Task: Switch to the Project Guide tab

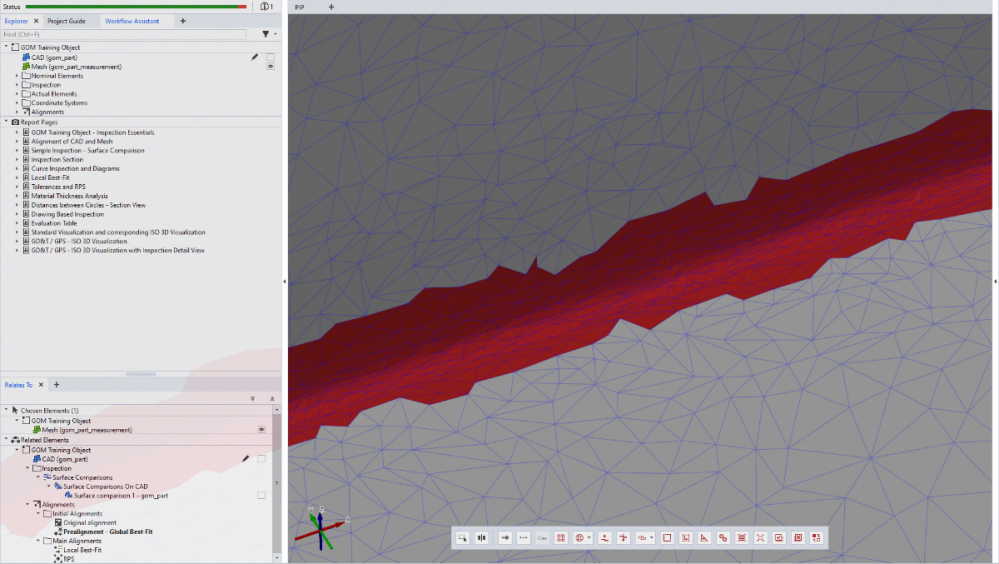Action: pos(66,20)
